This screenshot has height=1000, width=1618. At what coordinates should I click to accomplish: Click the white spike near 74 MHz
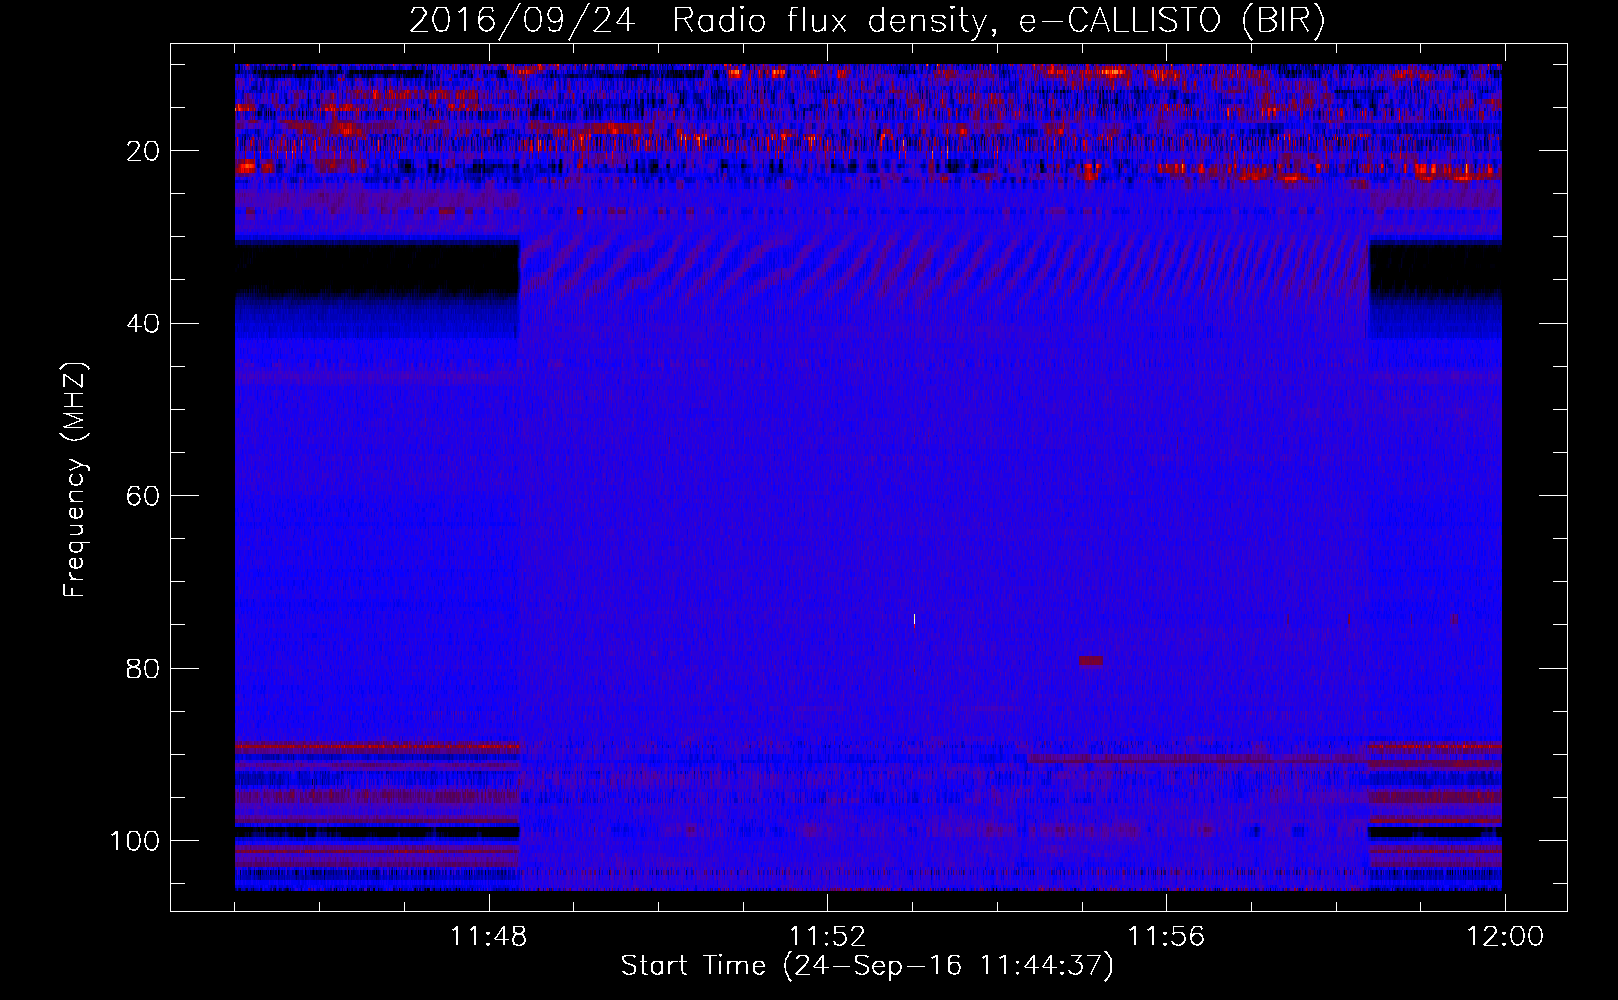[x=915, y=620]
